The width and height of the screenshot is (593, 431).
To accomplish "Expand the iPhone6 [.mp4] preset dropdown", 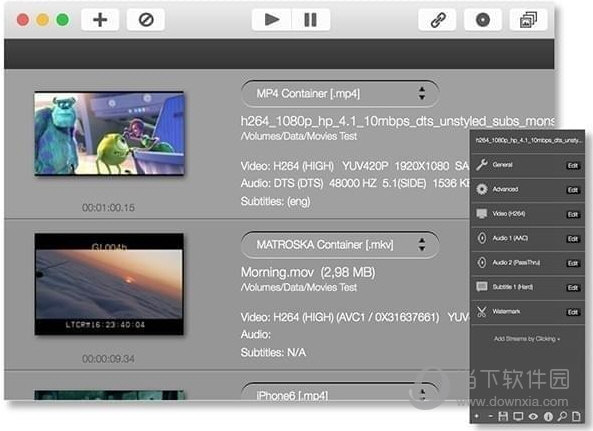I will tap(340, 392).
